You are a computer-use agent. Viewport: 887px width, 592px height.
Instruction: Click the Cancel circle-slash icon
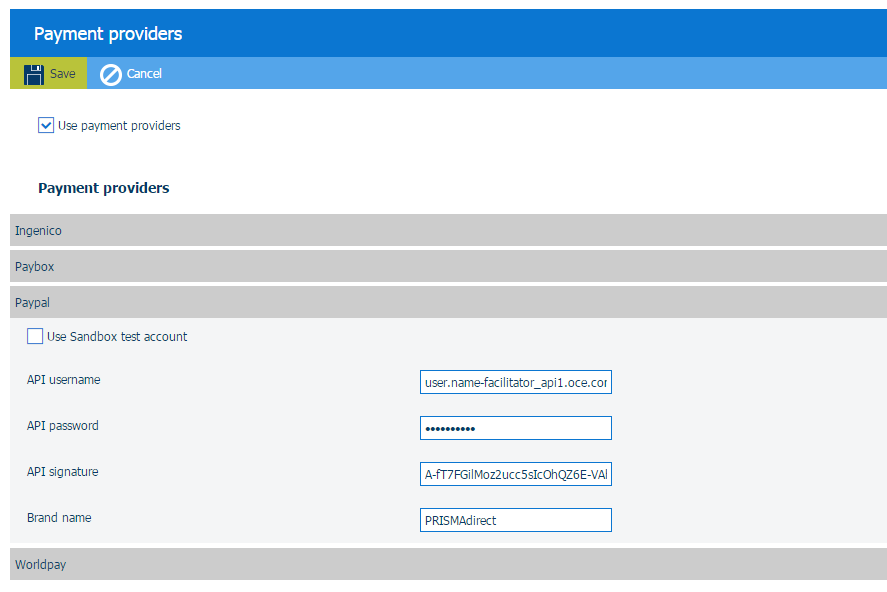111,74
